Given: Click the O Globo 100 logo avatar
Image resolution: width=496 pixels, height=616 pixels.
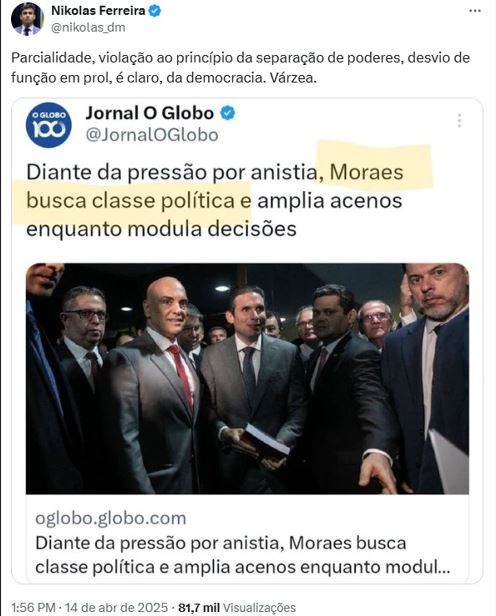Looking at the screenshot, I should [49, 125].
